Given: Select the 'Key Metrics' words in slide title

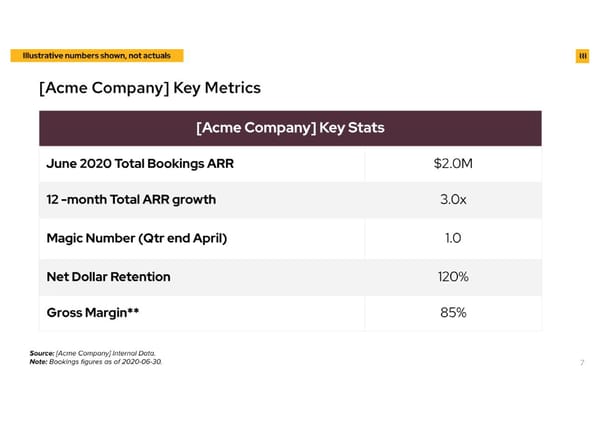Looking at the screenshot, I should (217, 88).
